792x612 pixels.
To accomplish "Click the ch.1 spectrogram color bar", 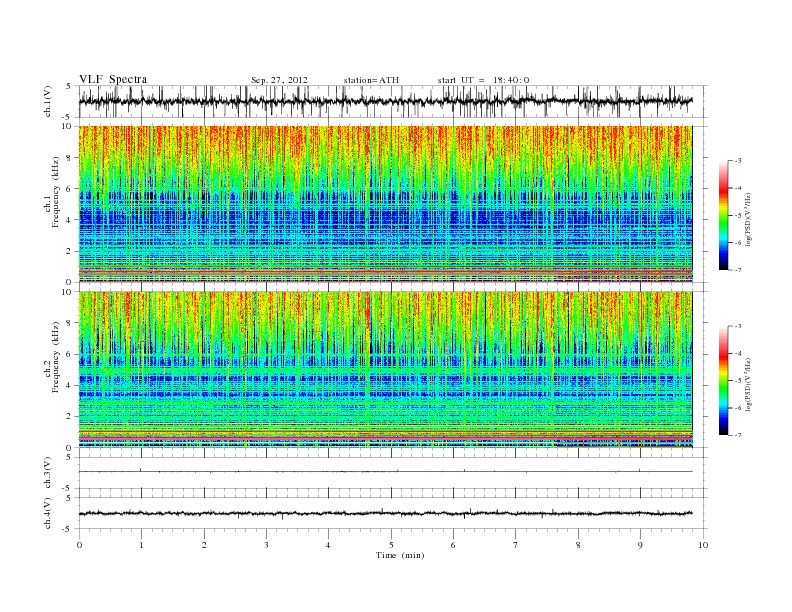I will click(x=724, y=215).
